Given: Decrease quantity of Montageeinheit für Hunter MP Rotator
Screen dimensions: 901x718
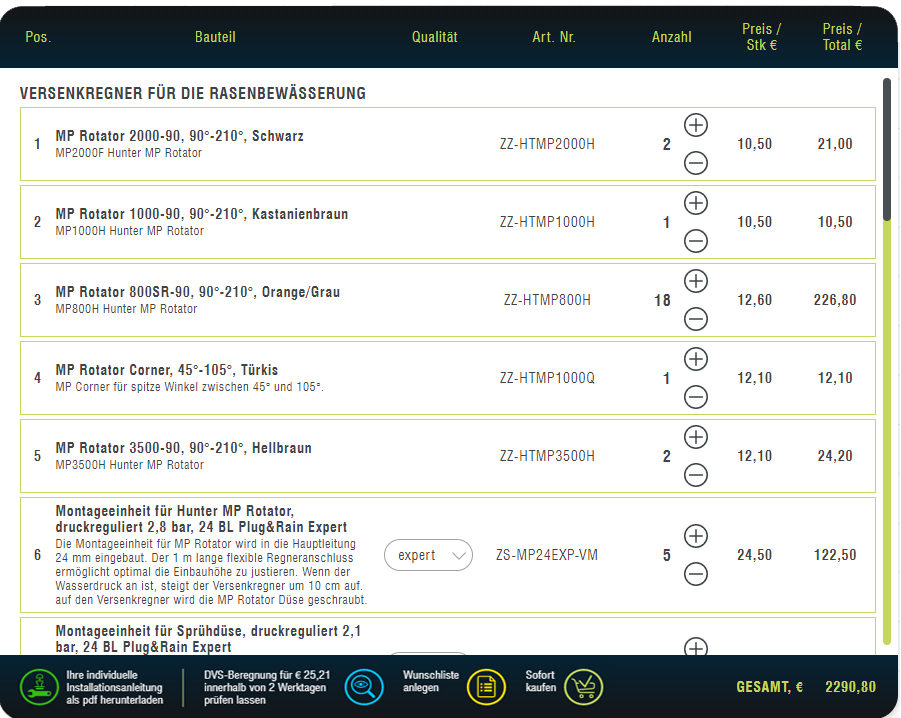Looking at the screenshot, I should click(x=696, y=574).
